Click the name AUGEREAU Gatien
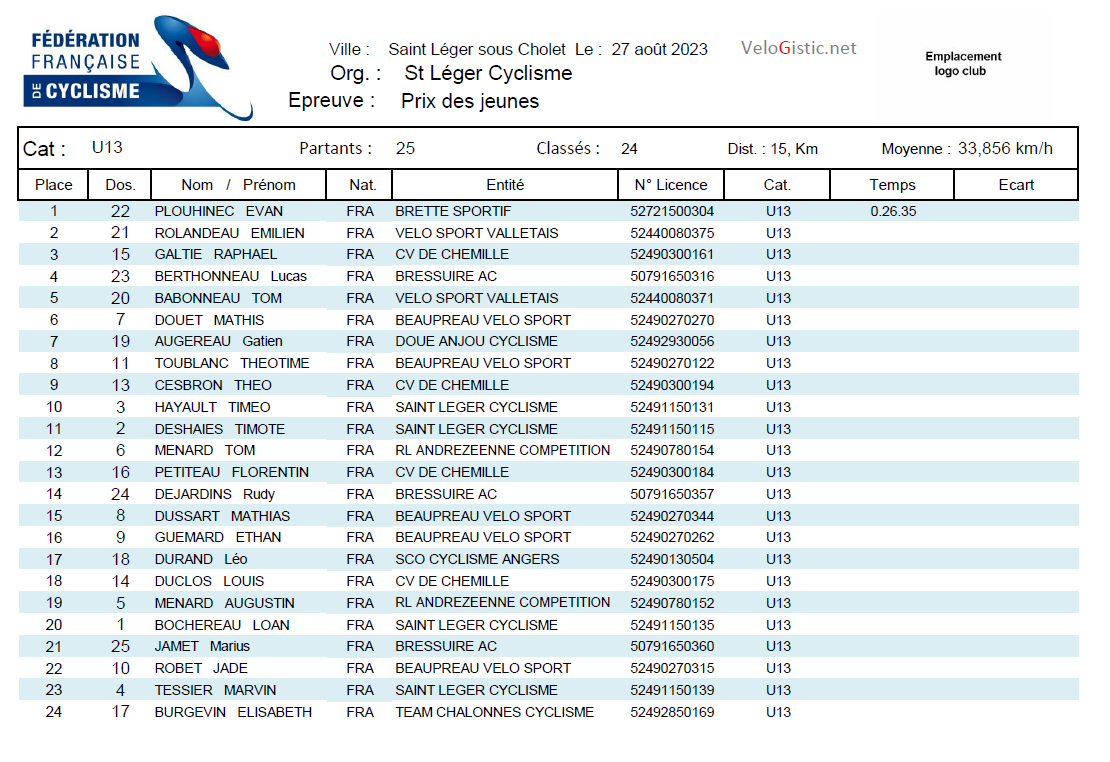Viewport: 1110px width, 762px height. click(219, 341)
